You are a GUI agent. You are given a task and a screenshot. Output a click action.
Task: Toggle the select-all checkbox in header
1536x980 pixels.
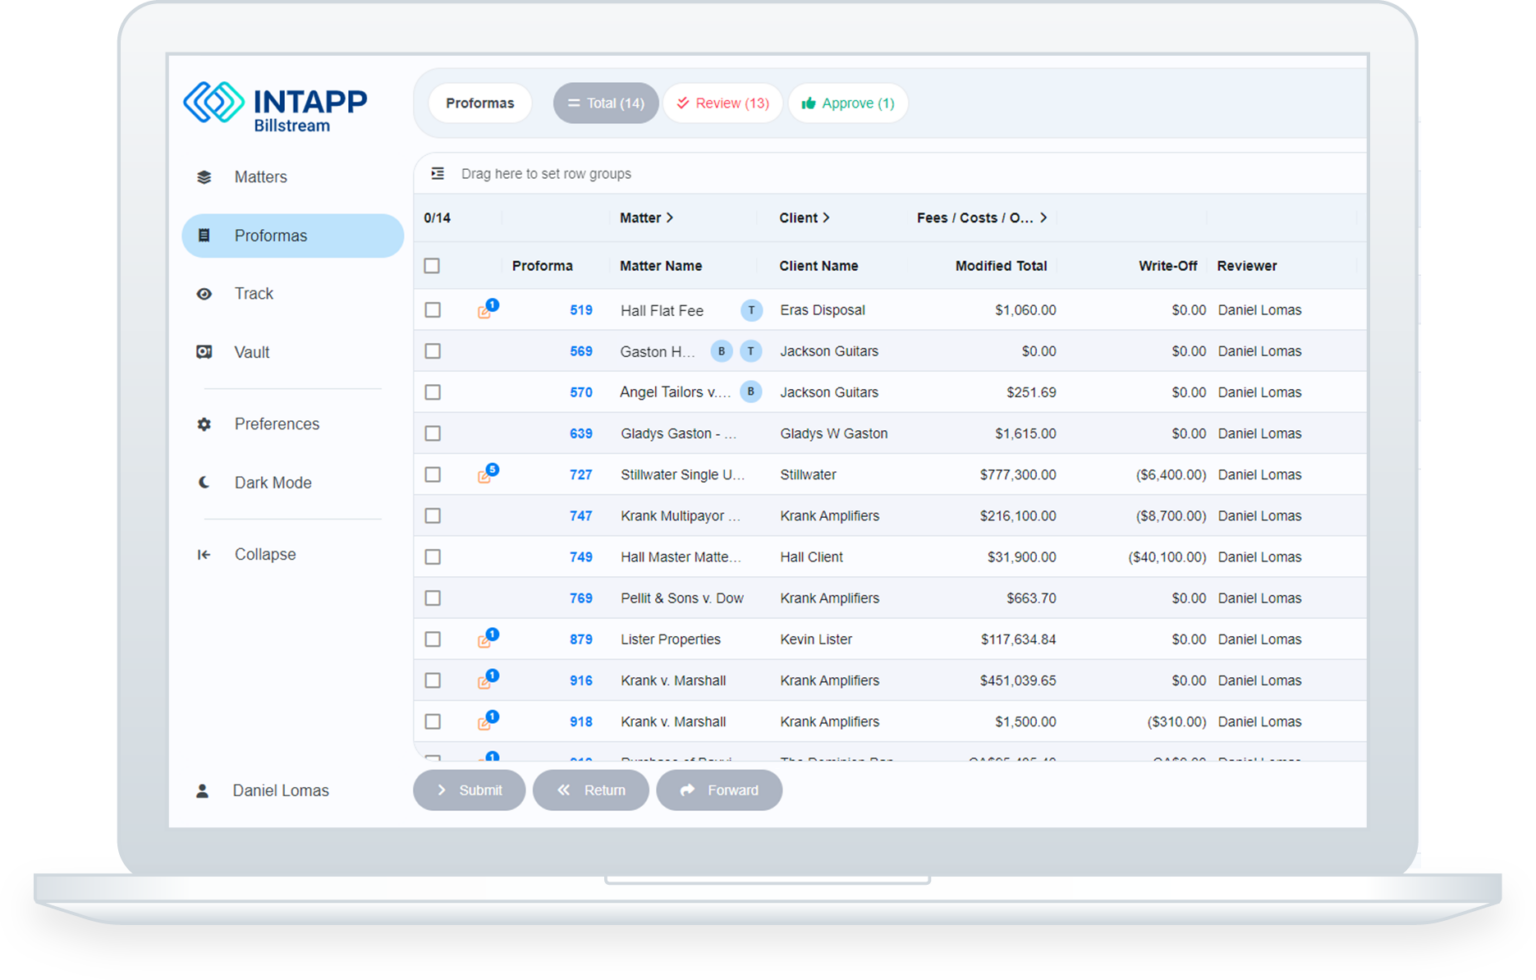pos(432,265)
